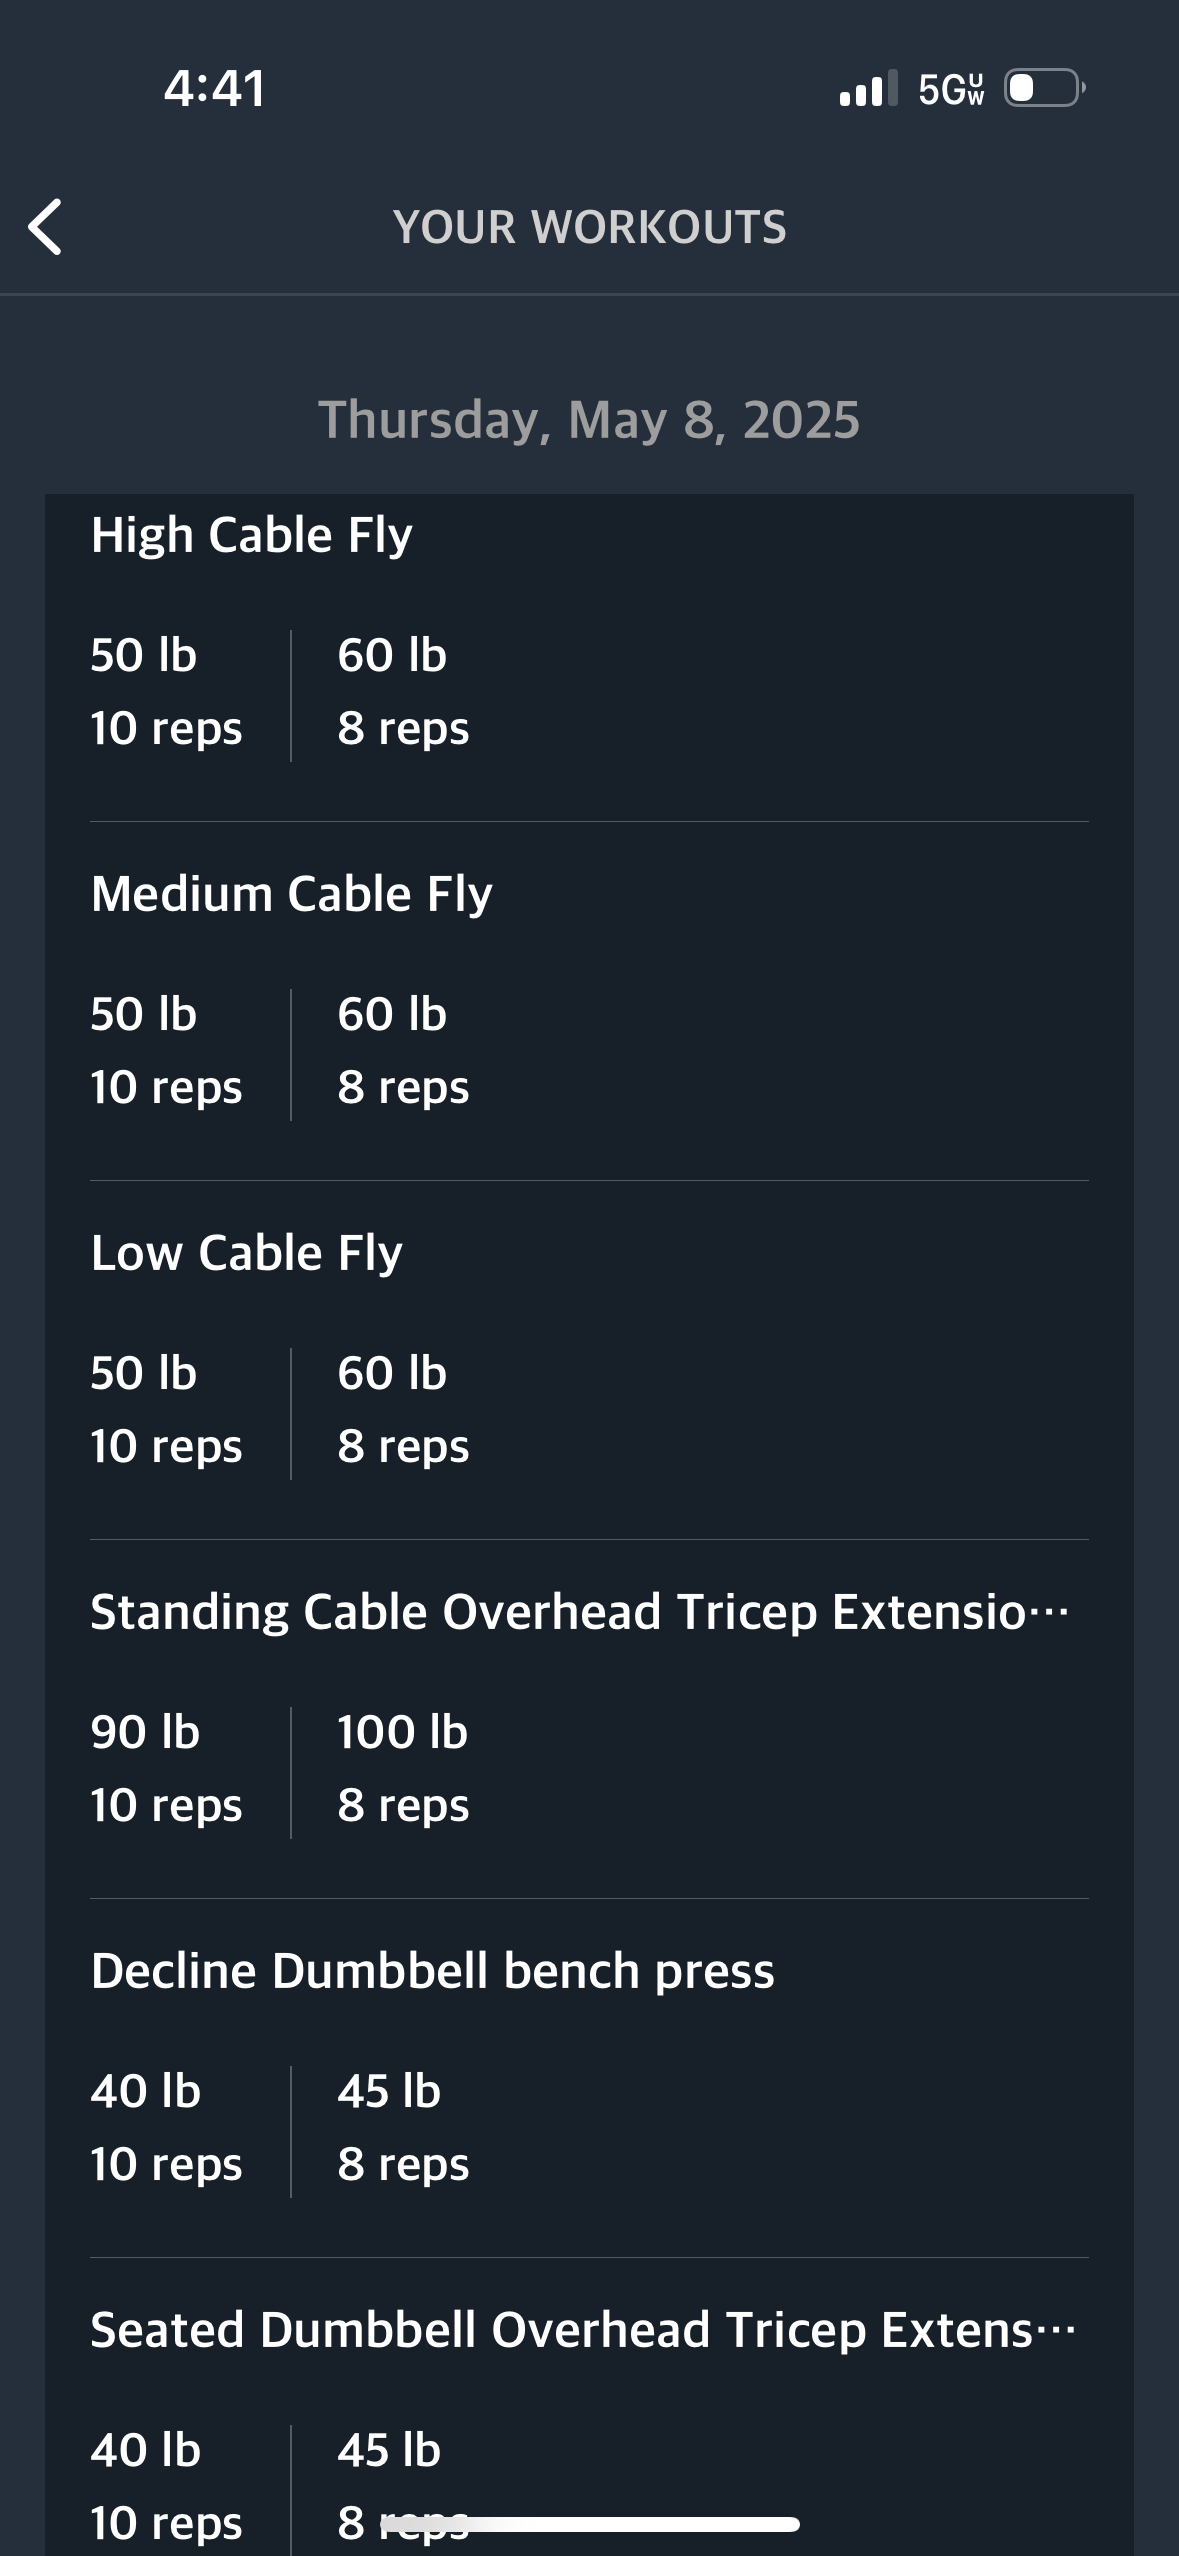Tap the cellular signal strength icon
The height and width of the screenshot is (2556, 1179).
pyautogui.click(x=868, y=89)
